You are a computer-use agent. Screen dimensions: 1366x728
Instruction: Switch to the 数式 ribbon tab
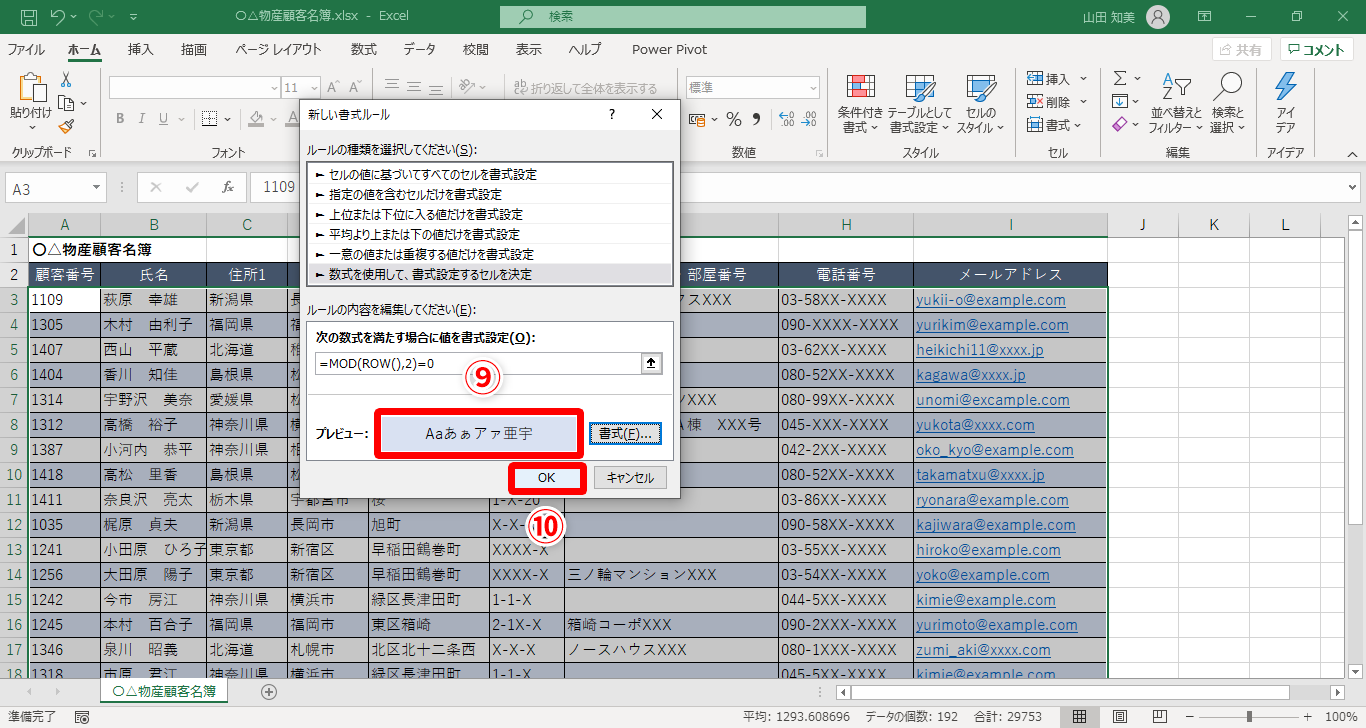[x=363, y=50]
